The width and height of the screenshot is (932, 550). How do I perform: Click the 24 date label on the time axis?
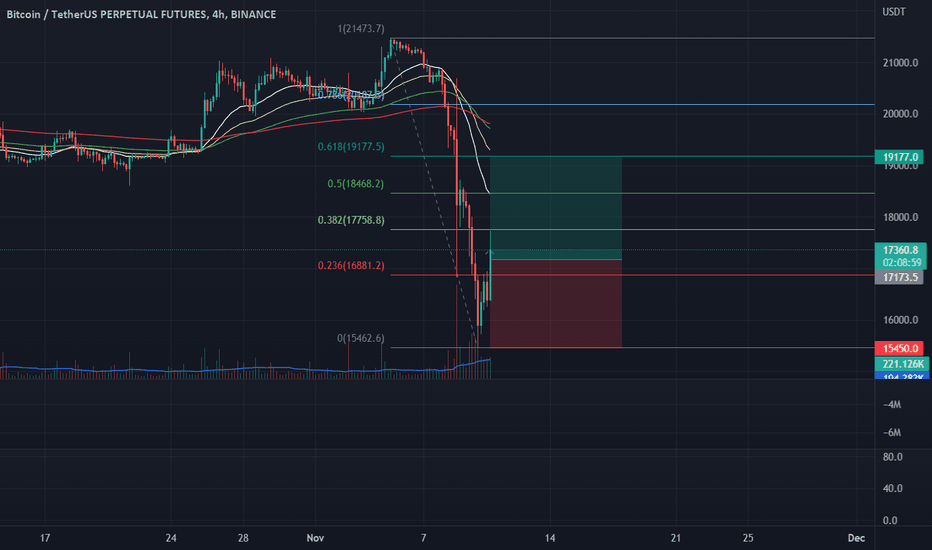pyautogui.click(x=171, y=538)
